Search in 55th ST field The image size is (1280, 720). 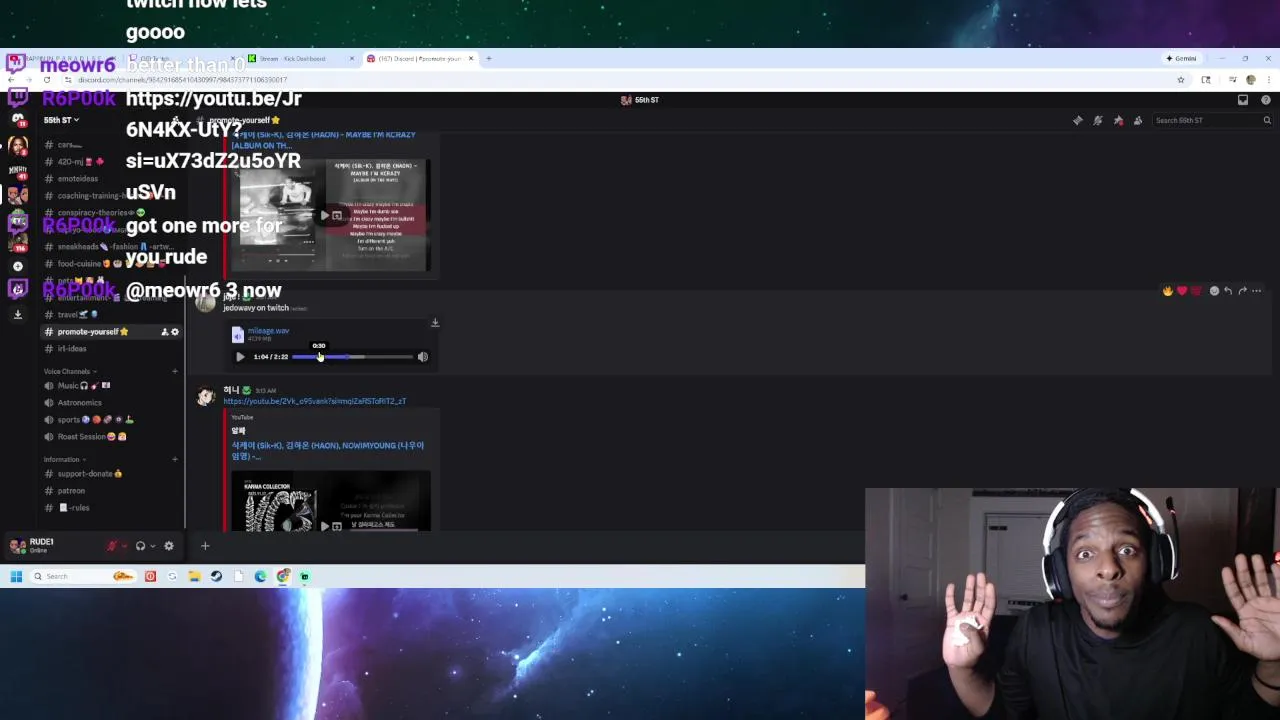(1211, 121)
